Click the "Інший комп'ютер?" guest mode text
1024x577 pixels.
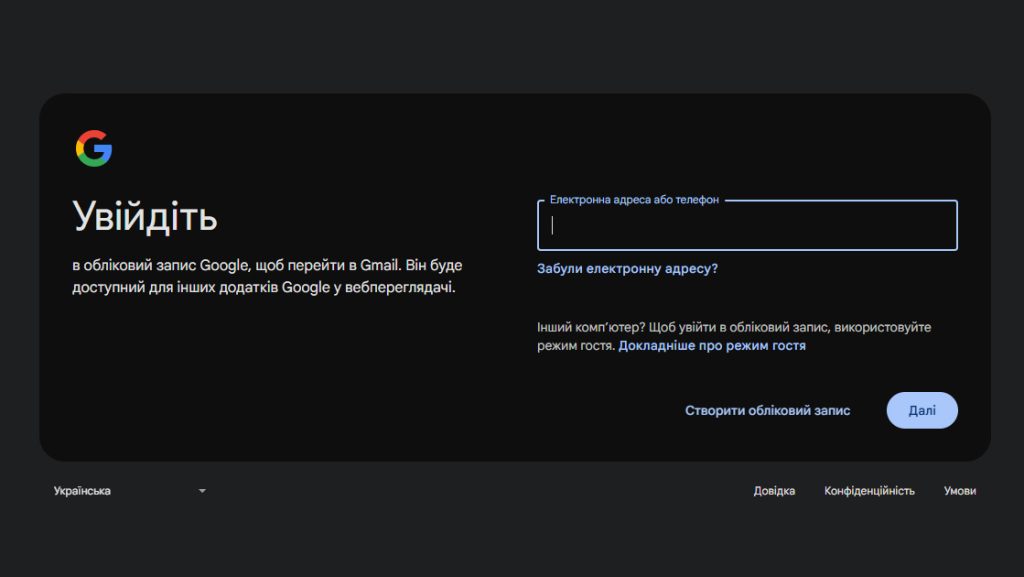(x=734, y=336)
